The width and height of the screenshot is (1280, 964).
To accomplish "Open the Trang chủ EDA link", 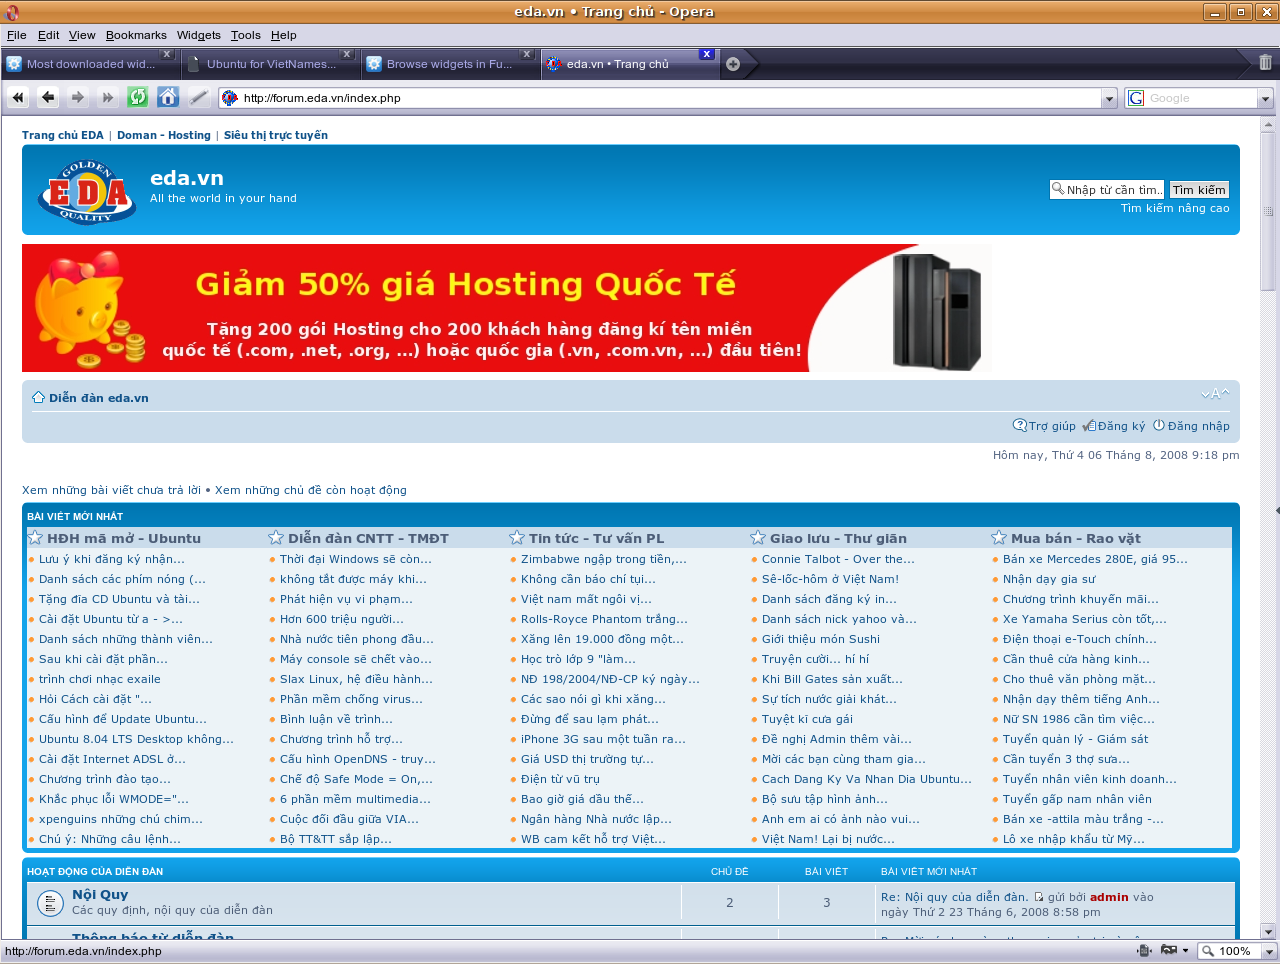I will 63,135.
